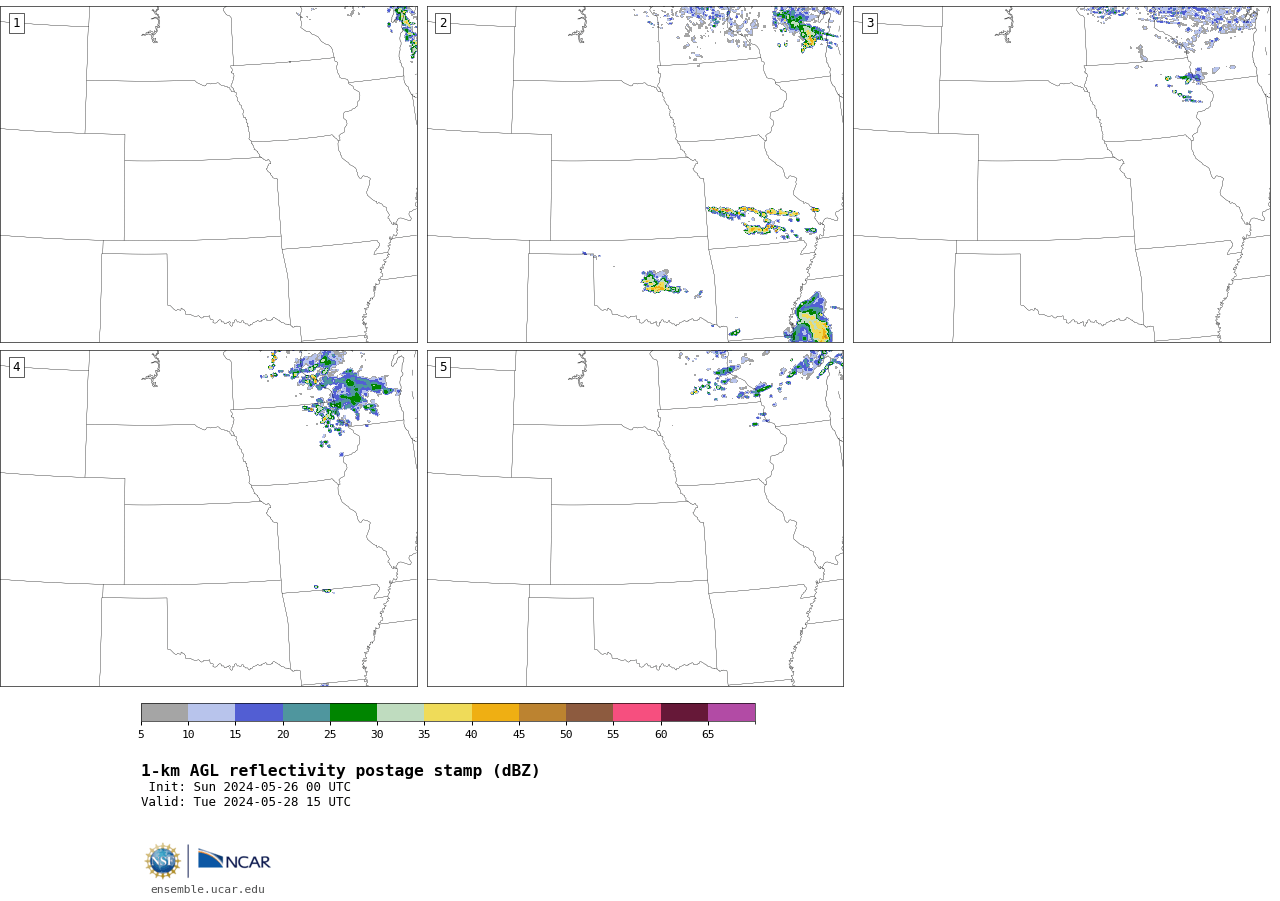The height and width of the screenshot is (901, 1280).
Task: Open postage stamp map panel 1
Action: click(x=209, y=174)
